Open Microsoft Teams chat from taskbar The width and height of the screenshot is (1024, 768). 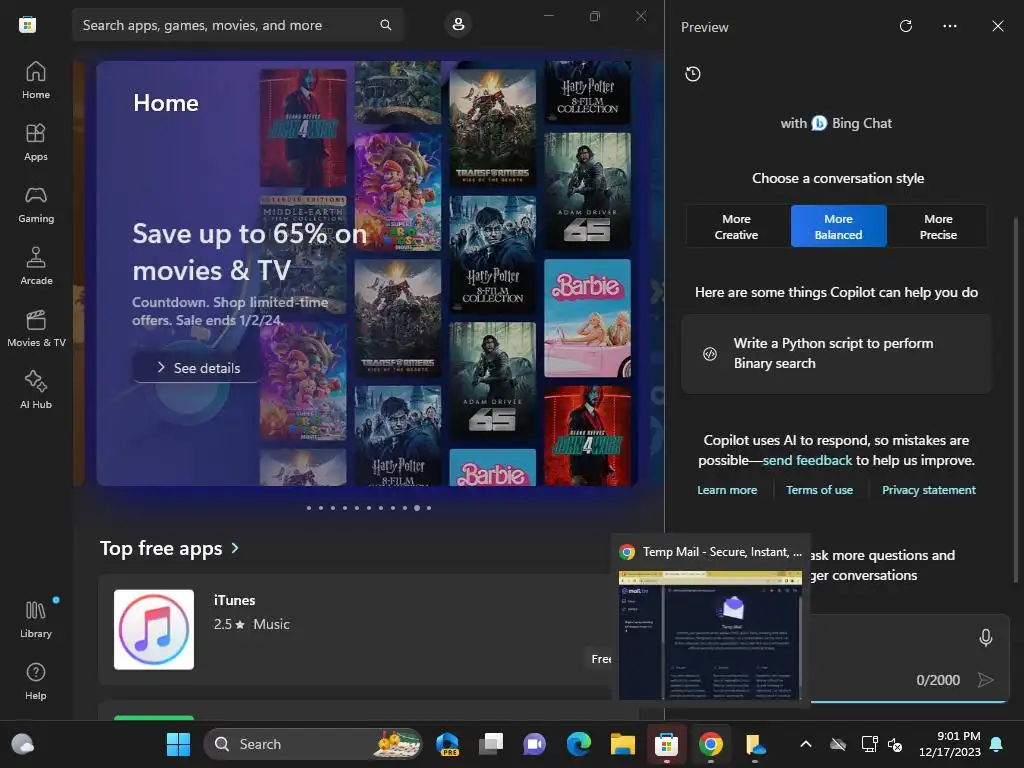tap(535, 744)
